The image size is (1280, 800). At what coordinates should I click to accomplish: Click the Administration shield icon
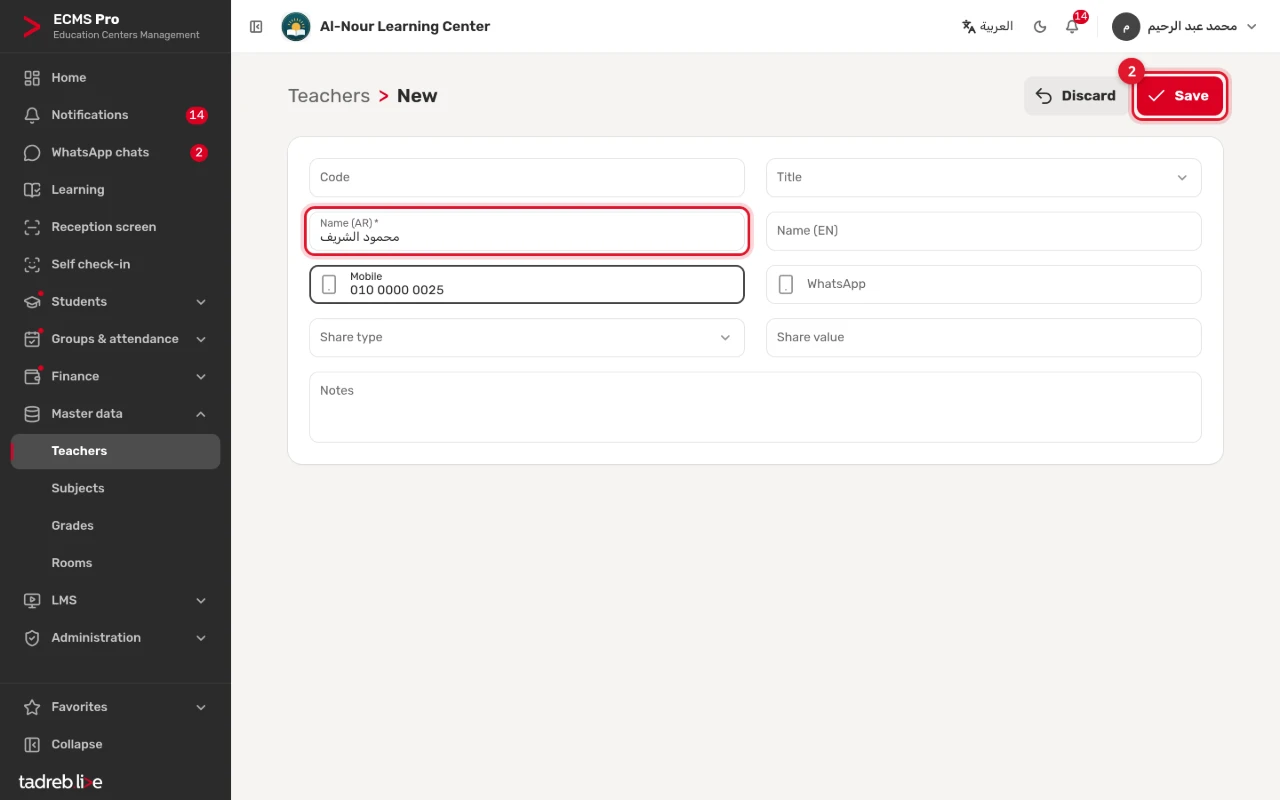pyautogui.click(x=32, y=638)
